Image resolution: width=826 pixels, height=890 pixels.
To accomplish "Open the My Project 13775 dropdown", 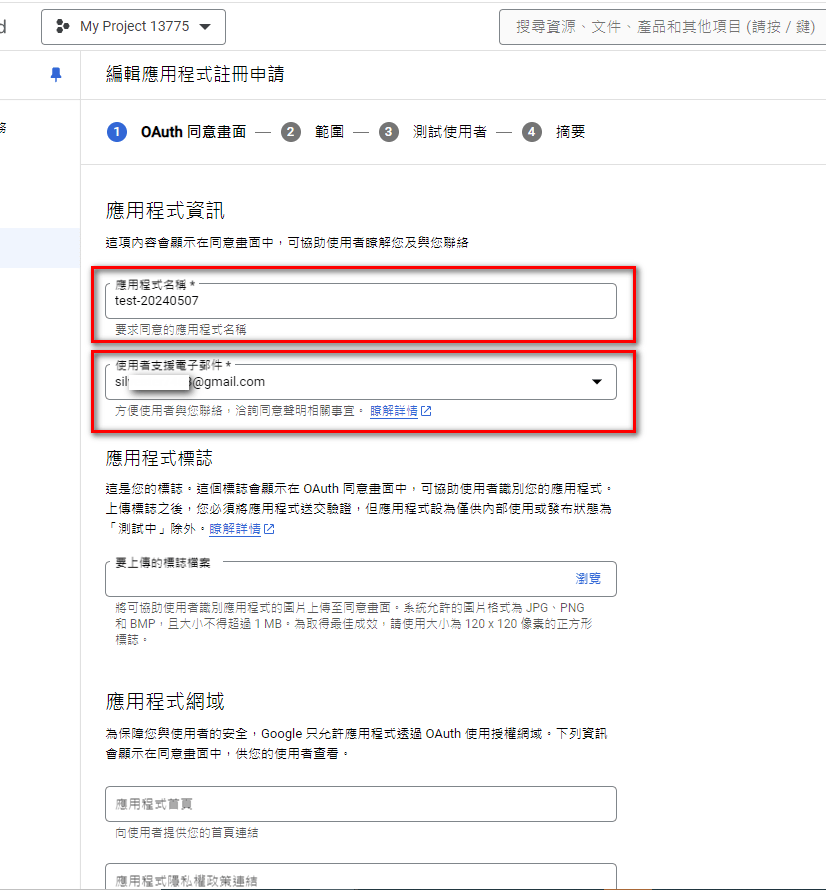I will (132, 26).
